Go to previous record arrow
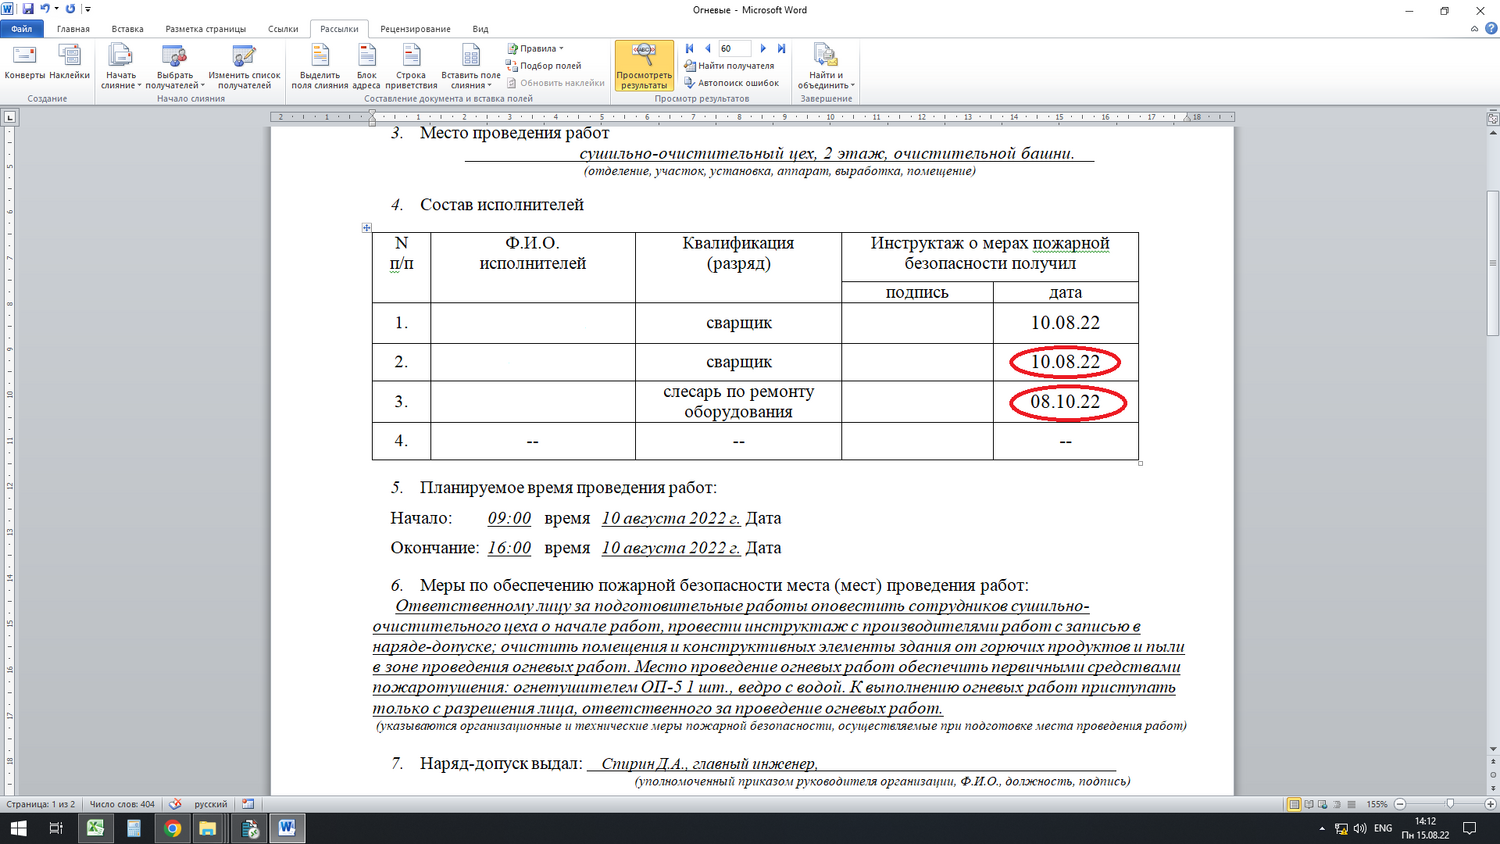Screen dimensions: 1500x844 click(707, 48)
